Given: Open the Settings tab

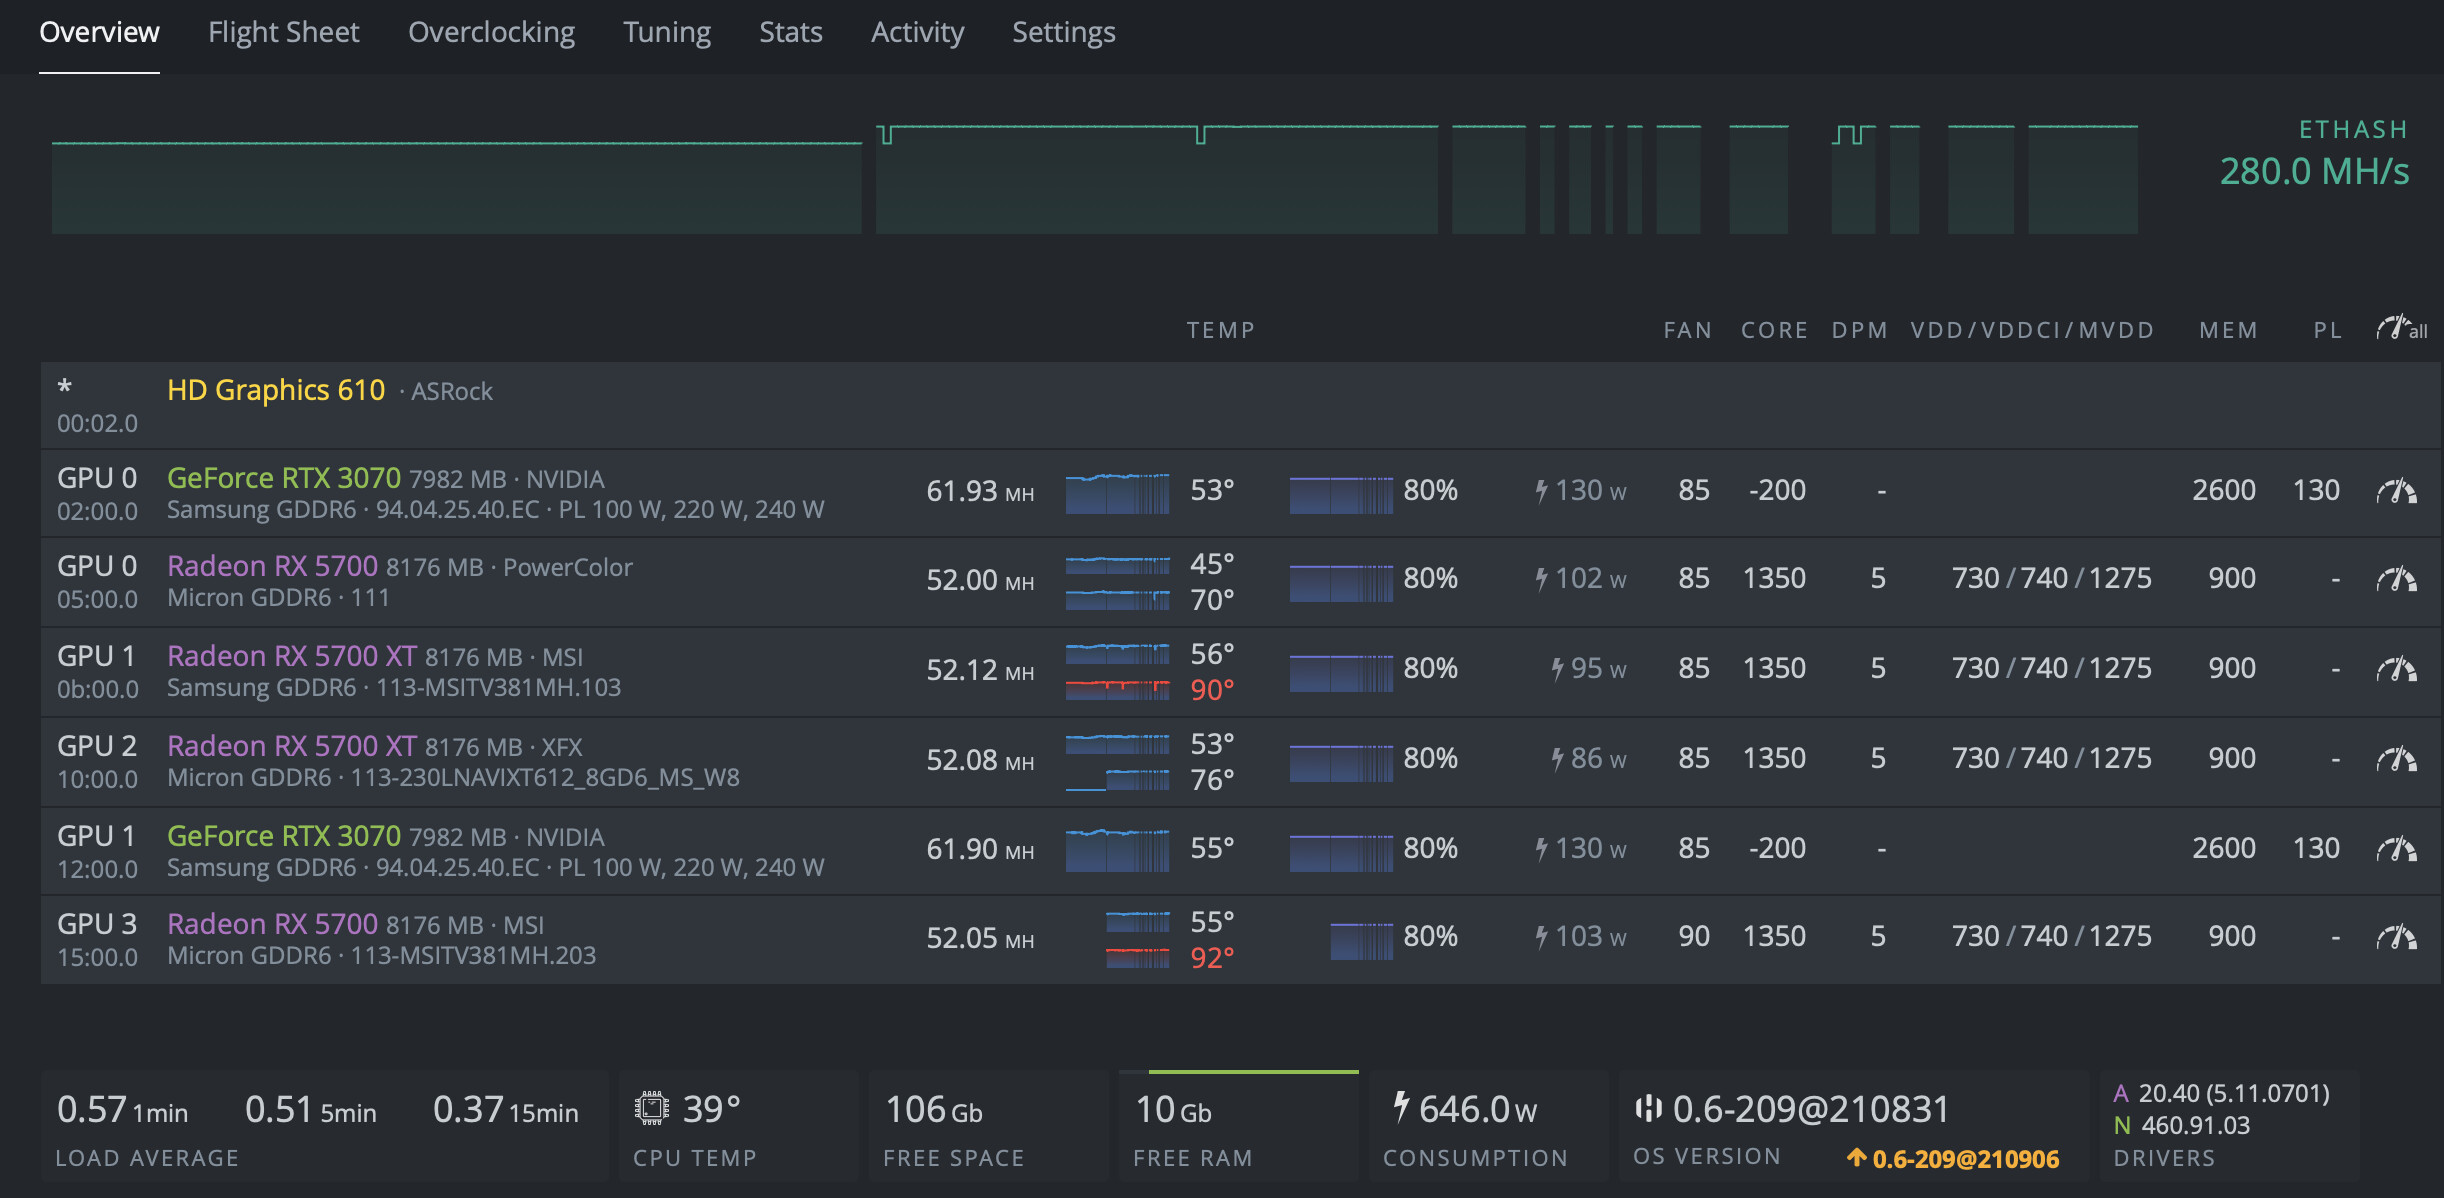Looking at the screenshot, I should [1063, 33].
